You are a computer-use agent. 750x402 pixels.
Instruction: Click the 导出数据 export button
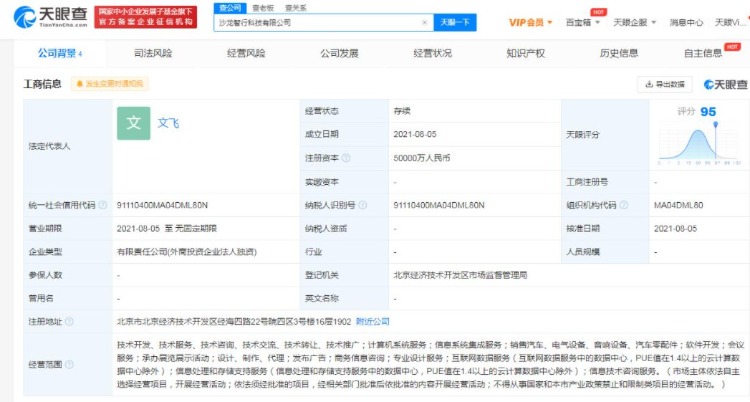[x=665, y=84]
